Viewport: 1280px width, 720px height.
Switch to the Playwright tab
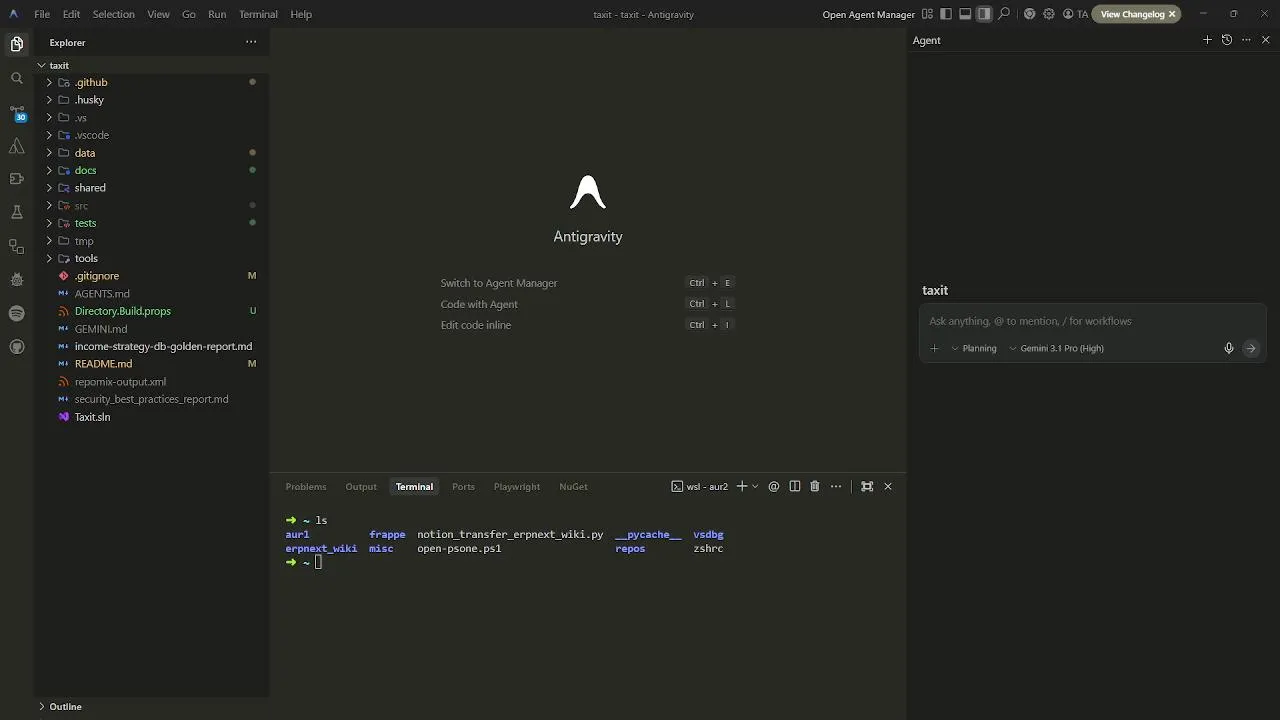click(x=516, y=486)
